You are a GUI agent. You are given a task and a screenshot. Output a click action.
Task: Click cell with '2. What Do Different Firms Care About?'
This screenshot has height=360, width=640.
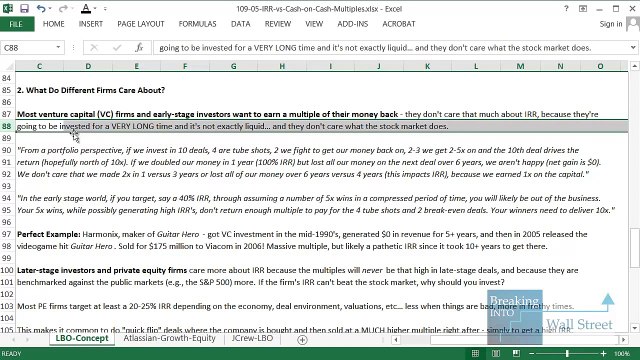(x=91, y=90)
